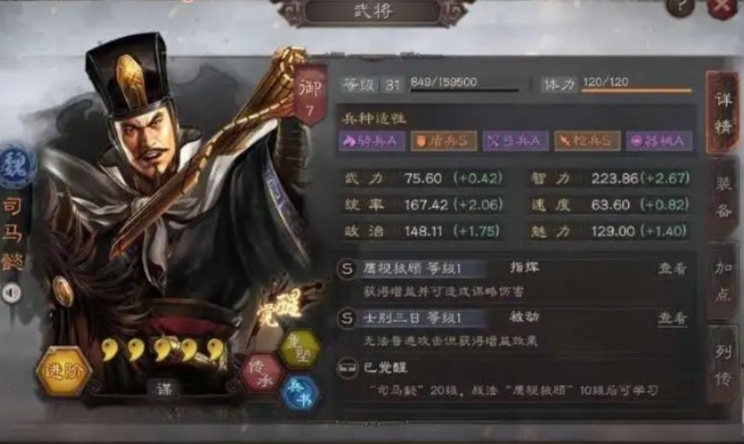
Task: Click 查看 link for 士别三日
Action: coord(672,318)
